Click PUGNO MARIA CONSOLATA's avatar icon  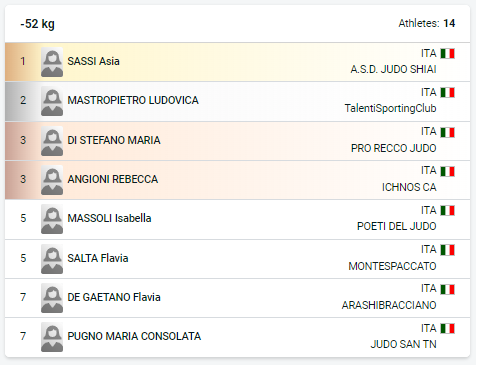[52, 337]
